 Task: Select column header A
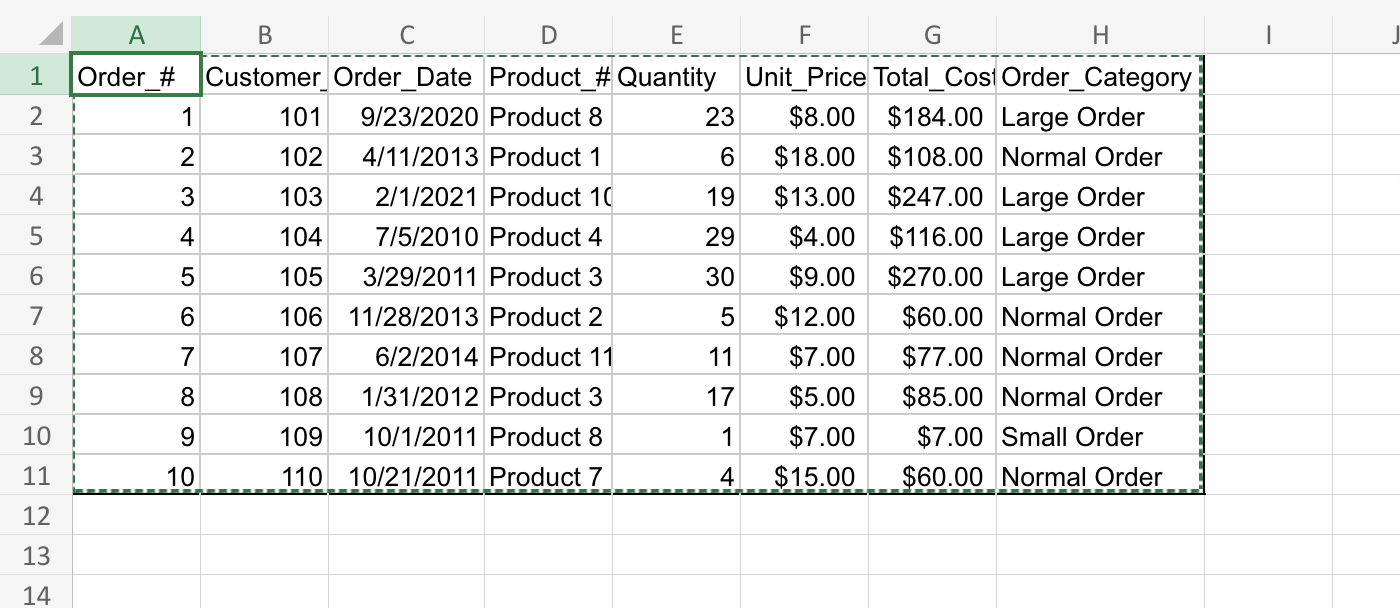click(x=136, y=34)
